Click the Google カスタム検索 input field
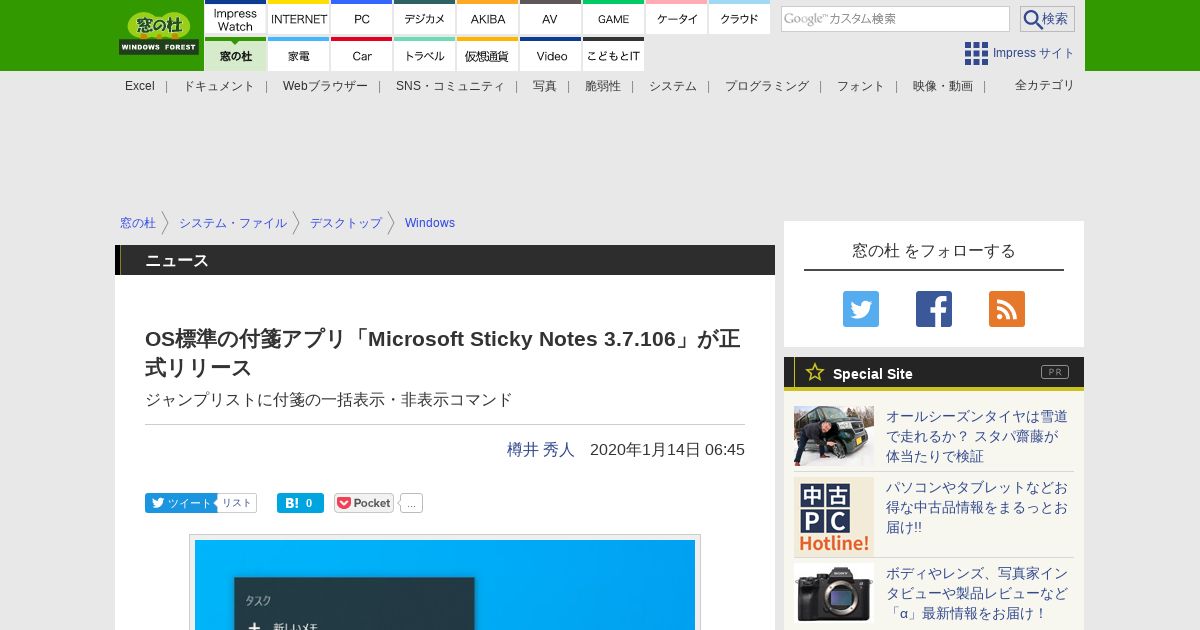This screenshot has height=630, width=1200. coord(895,19)
